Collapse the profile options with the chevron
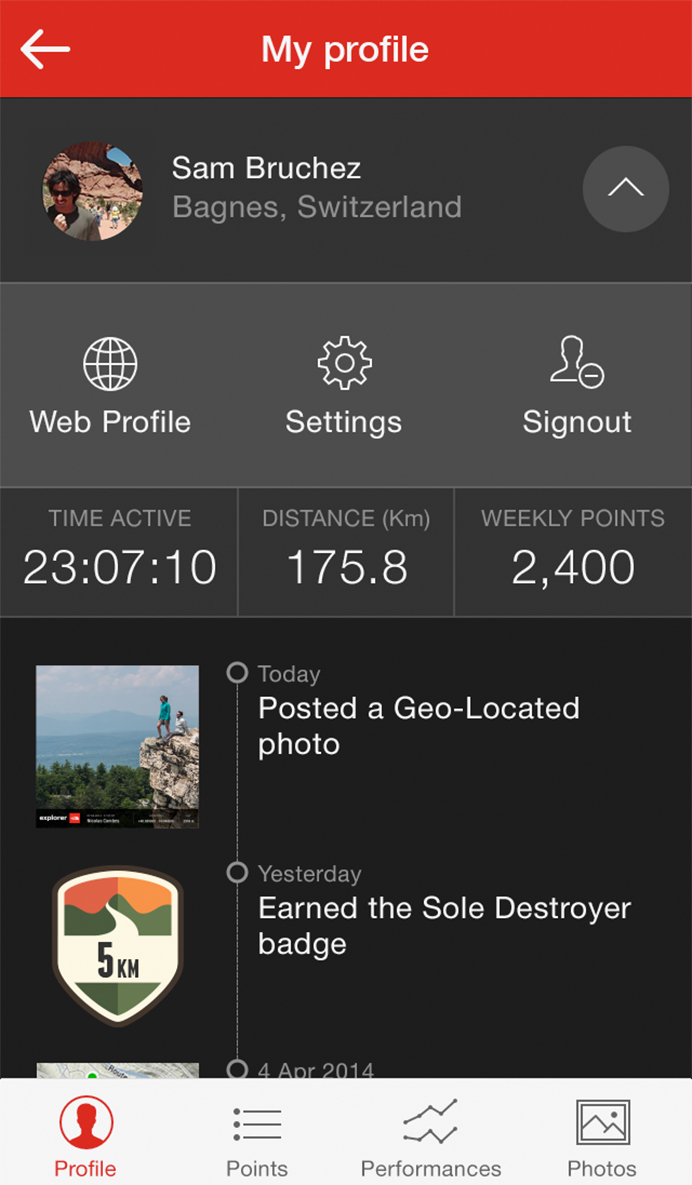This screenshot has height=1185, width=692. [626, 189]
